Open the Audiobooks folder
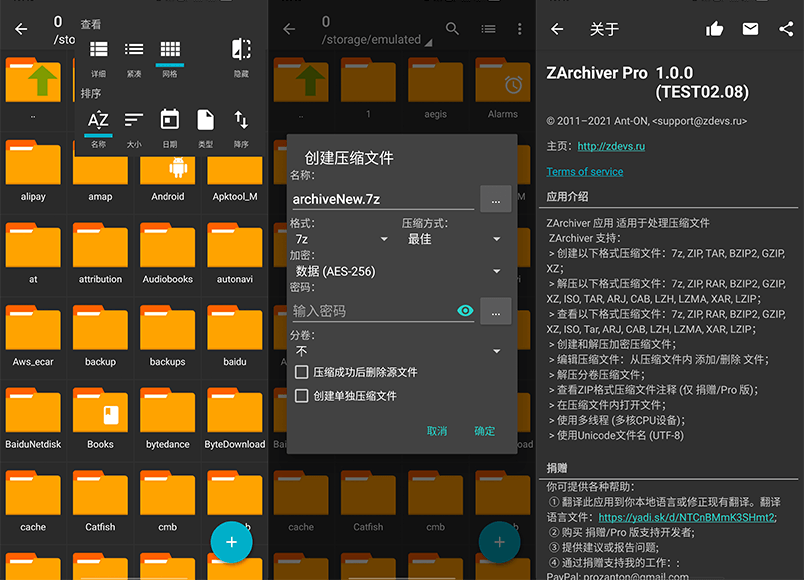 coord(168,253)
